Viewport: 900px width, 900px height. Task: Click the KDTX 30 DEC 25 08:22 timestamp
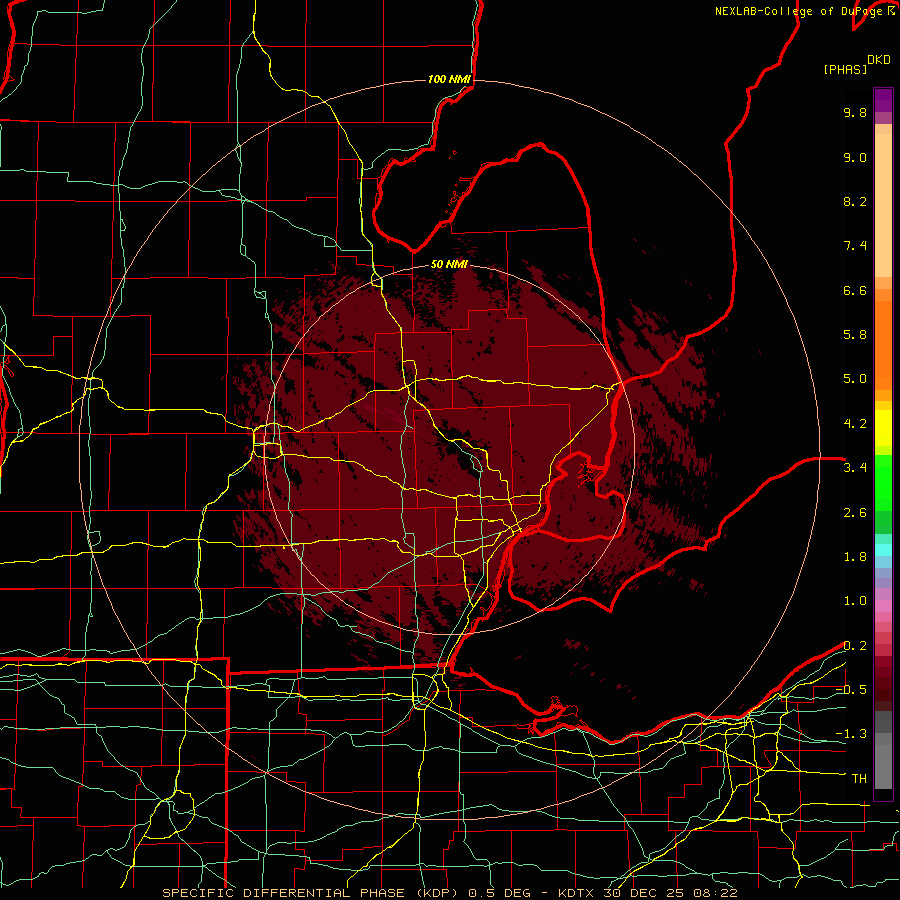649,893
